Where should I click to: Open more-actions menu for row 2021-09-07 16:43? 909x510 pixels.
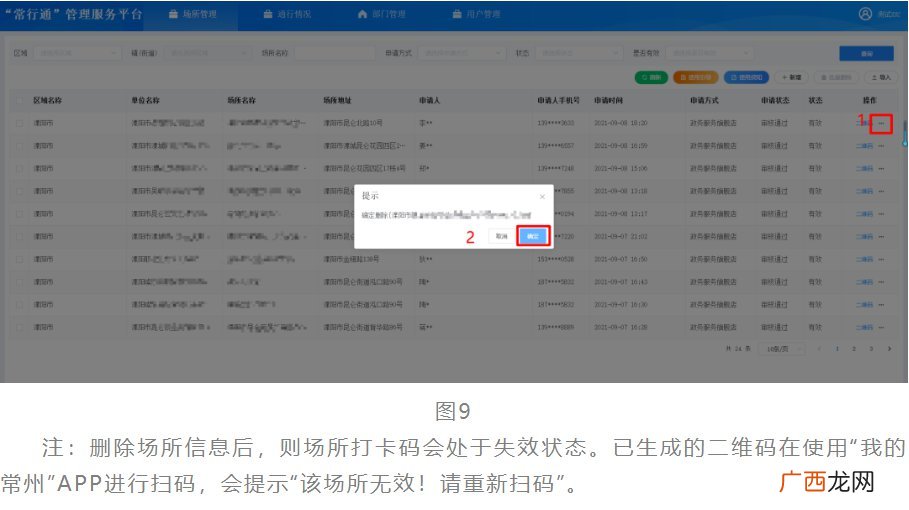(x=881, y=282)
